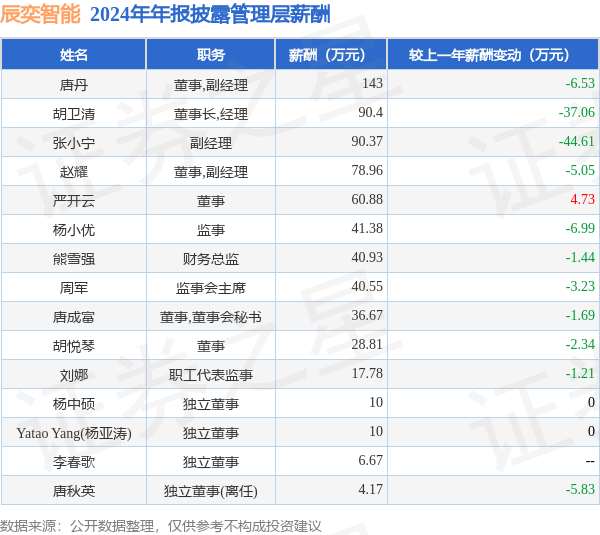Click the 董事长,经理 position cell
The image size is (600, 535).
pyautogui.click(x=211, y=114)
